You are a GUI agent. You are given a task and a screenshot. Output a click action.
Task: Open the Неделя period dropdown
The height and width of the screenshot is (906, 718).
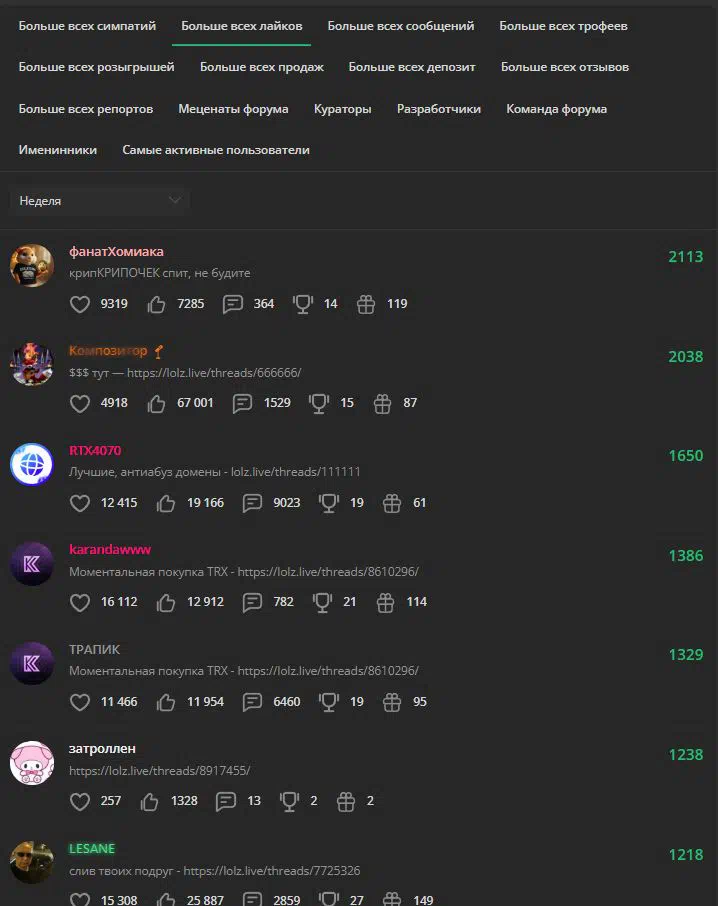coord(99,201)
